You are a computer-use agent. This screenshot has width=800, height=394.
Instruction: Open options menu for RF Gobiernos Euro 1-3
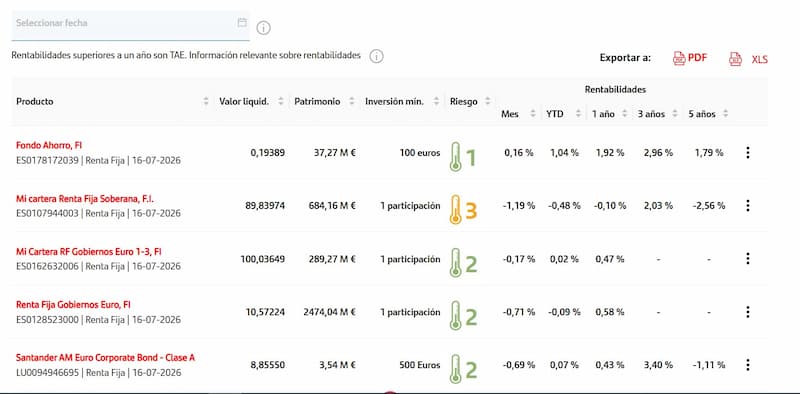(747, 259)
